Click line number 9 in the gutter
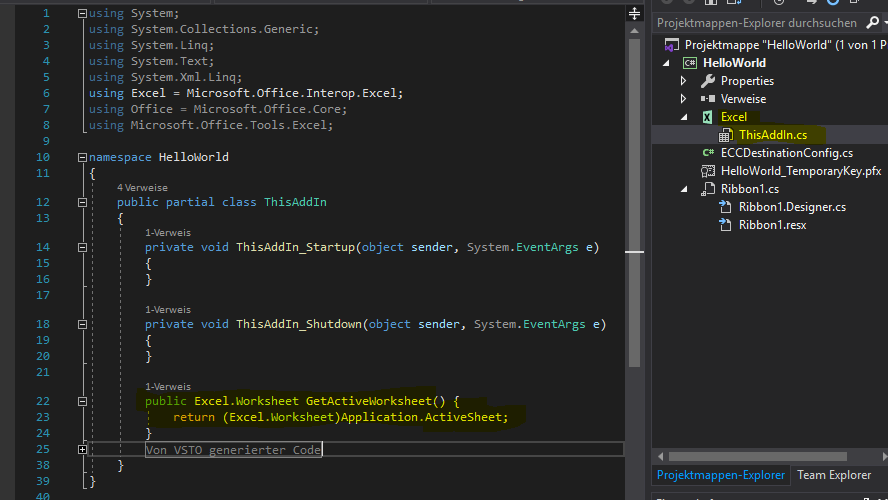 click(x=46, y=141)
